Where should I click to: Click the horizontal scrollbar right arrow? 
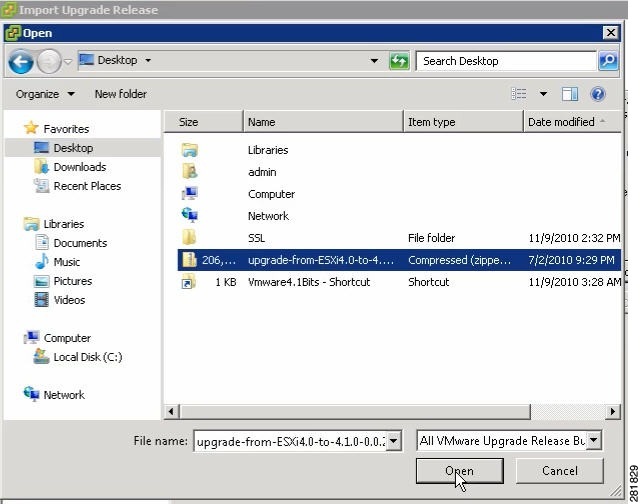(x=612, y=411)
